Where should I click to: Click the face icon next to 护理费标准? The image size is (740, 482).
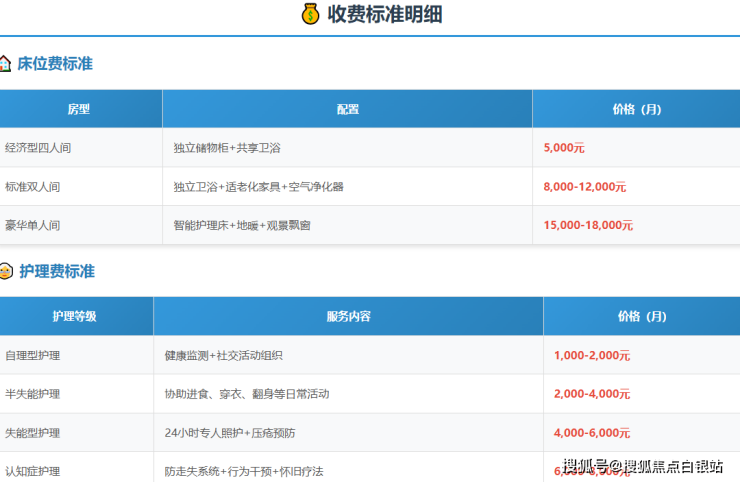click(x=6, y=271)
